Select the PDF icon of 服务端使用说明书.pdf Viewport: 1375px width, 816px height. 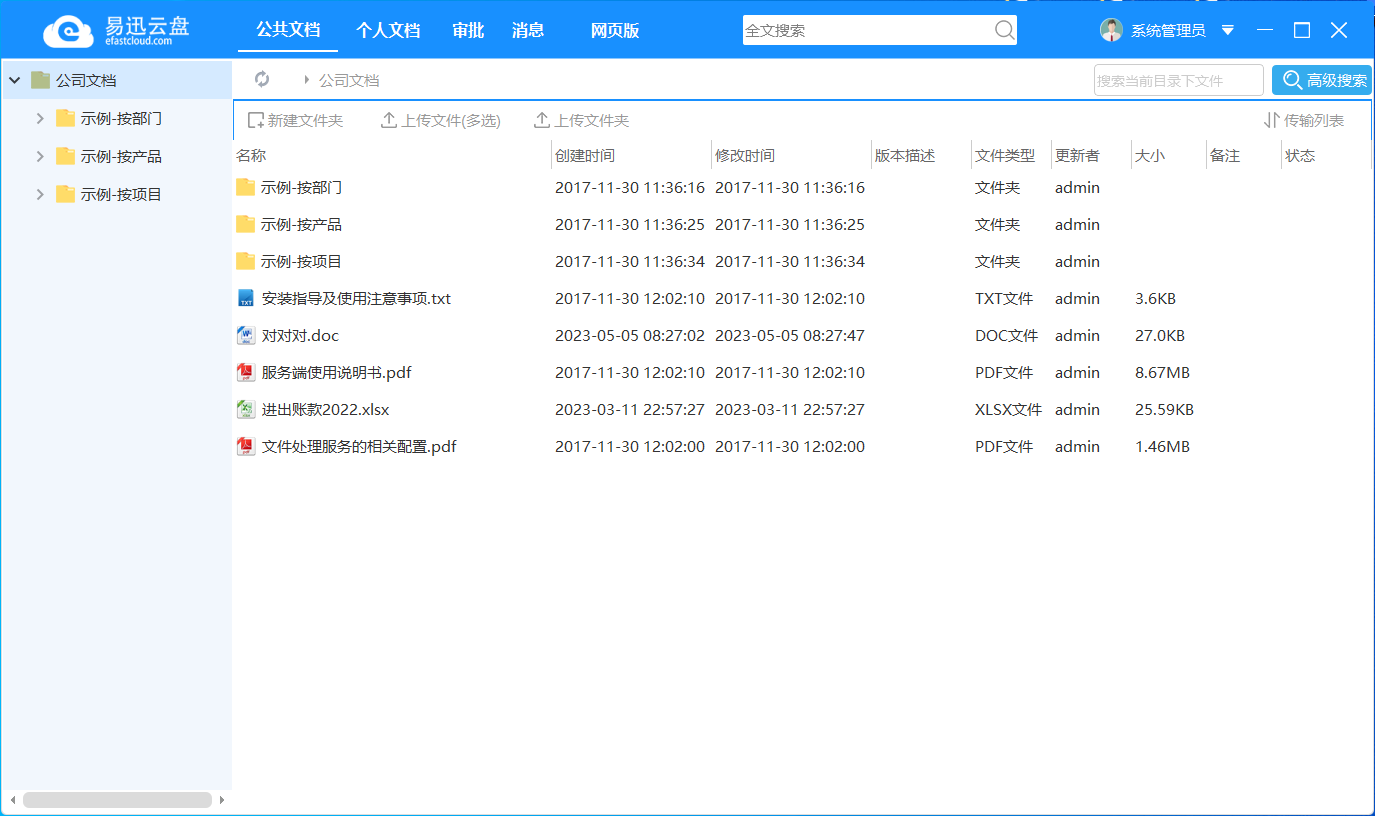245,373
